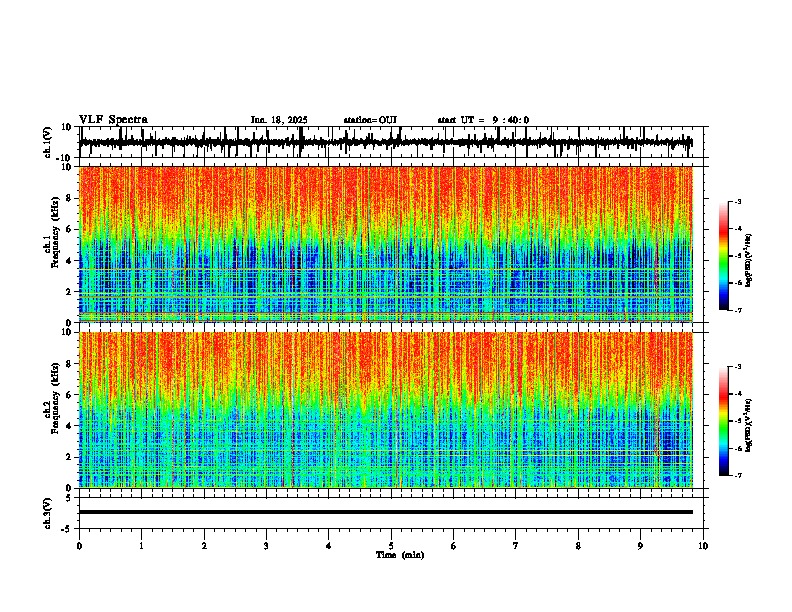Click the ch.1 colorbar log(PSD) label

748,261
